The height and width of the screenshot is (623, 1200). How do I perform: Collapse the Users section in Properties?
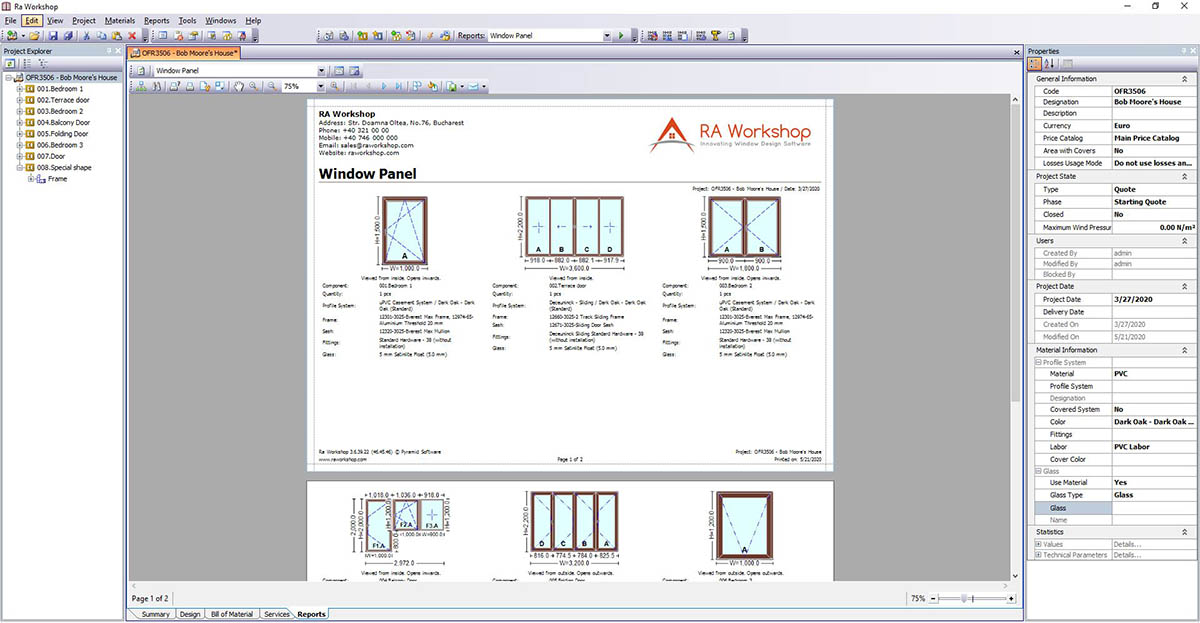(1185, 241)
